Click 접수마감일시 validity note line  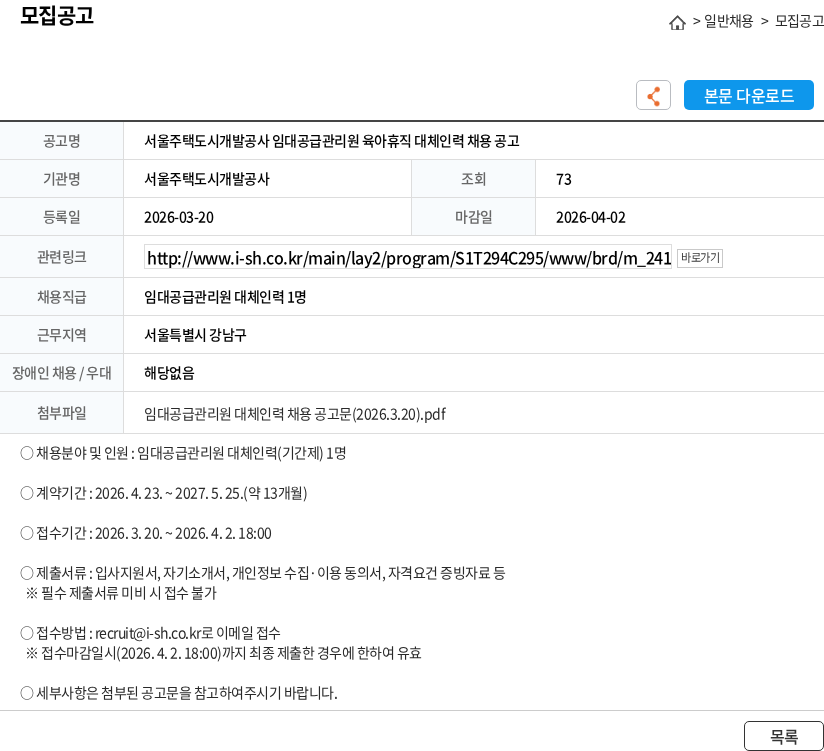coord(223,653)
